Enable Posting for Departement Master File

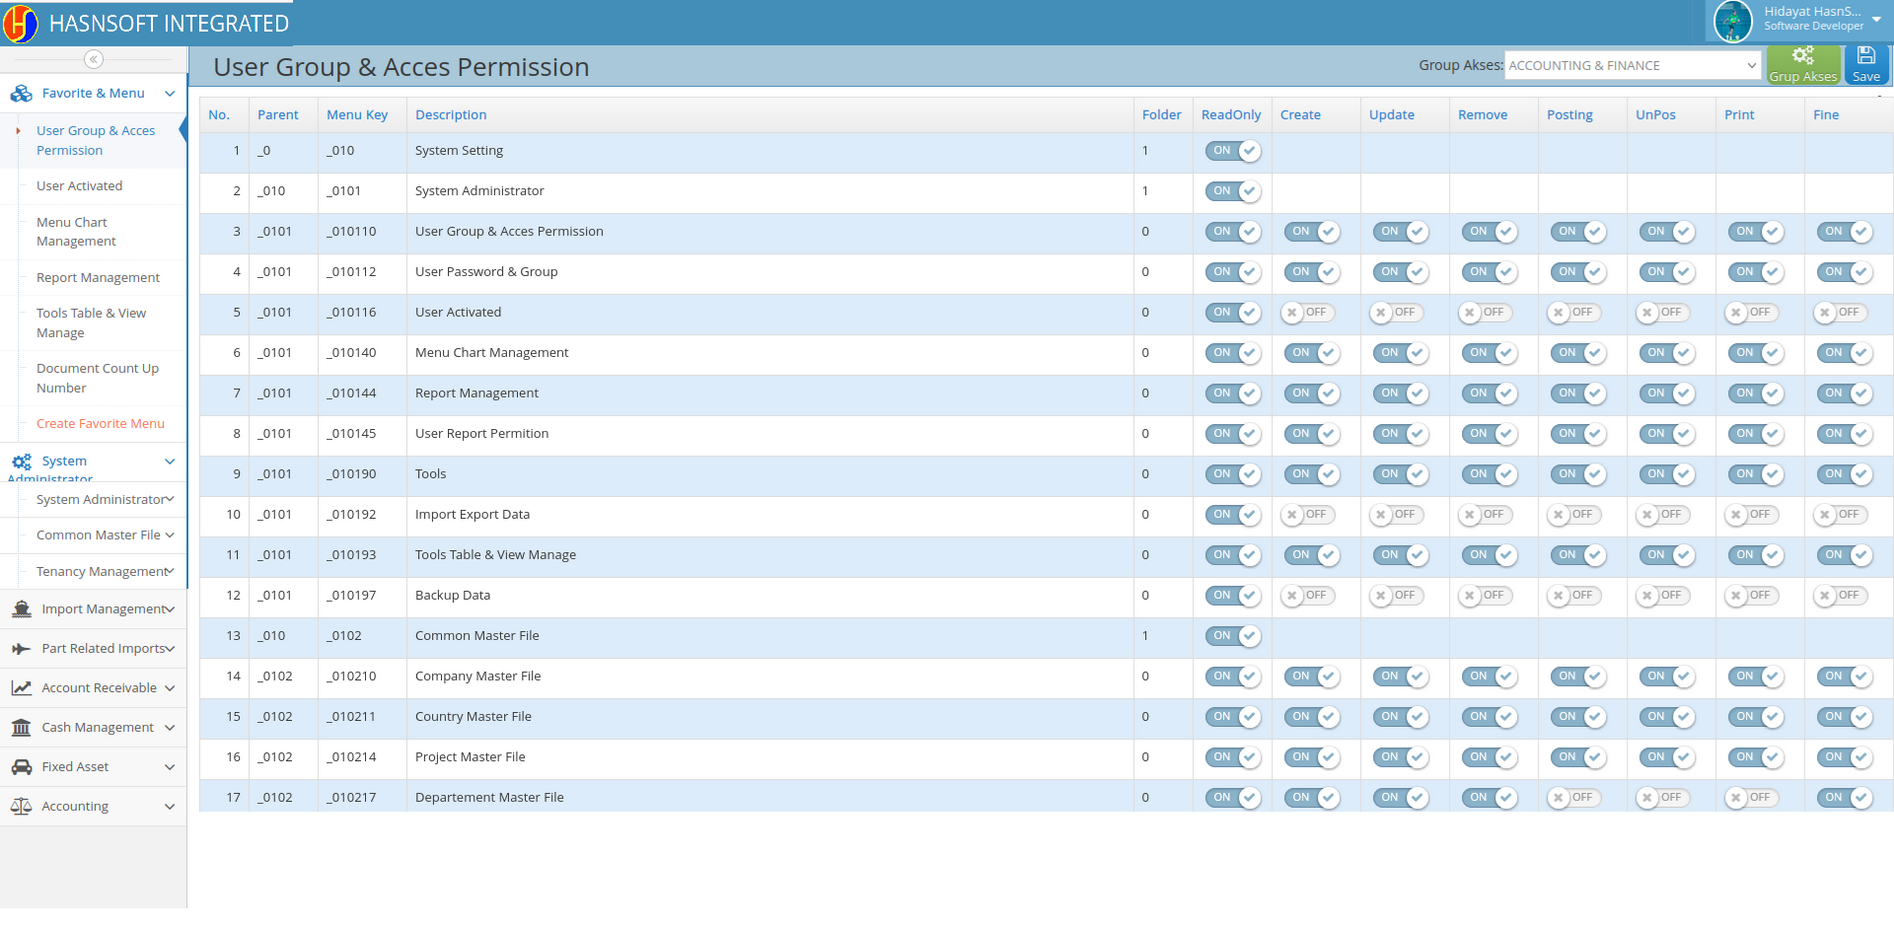click(1573, 798)
